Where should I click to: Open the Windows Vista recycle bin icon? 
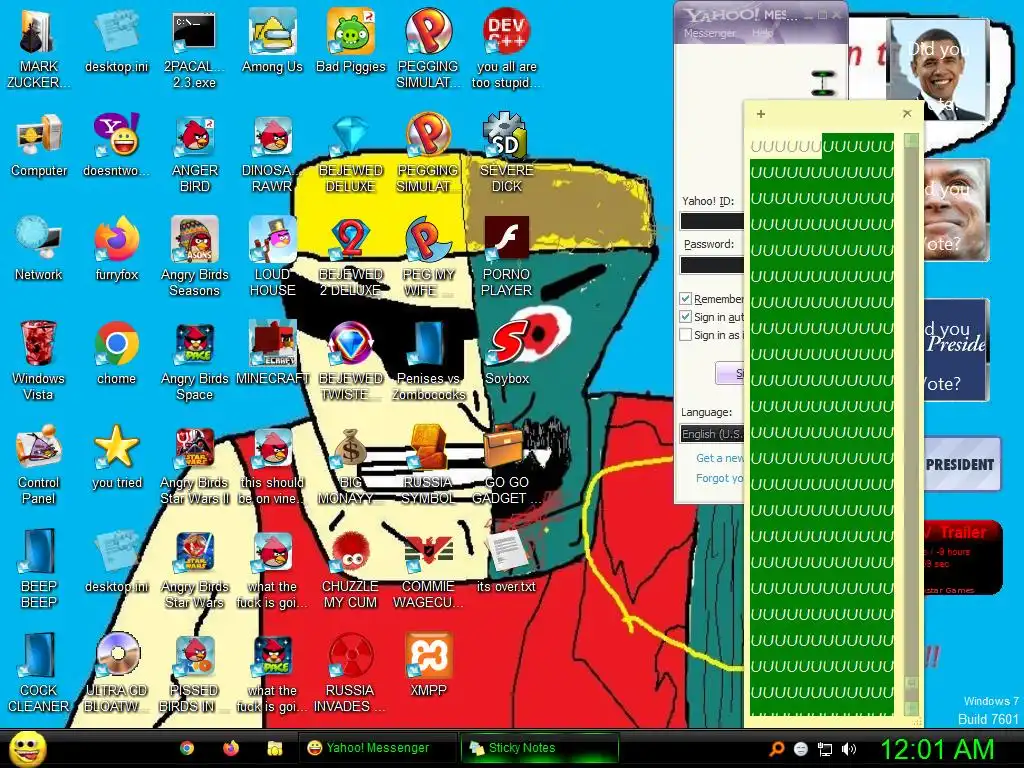point(38,359)
